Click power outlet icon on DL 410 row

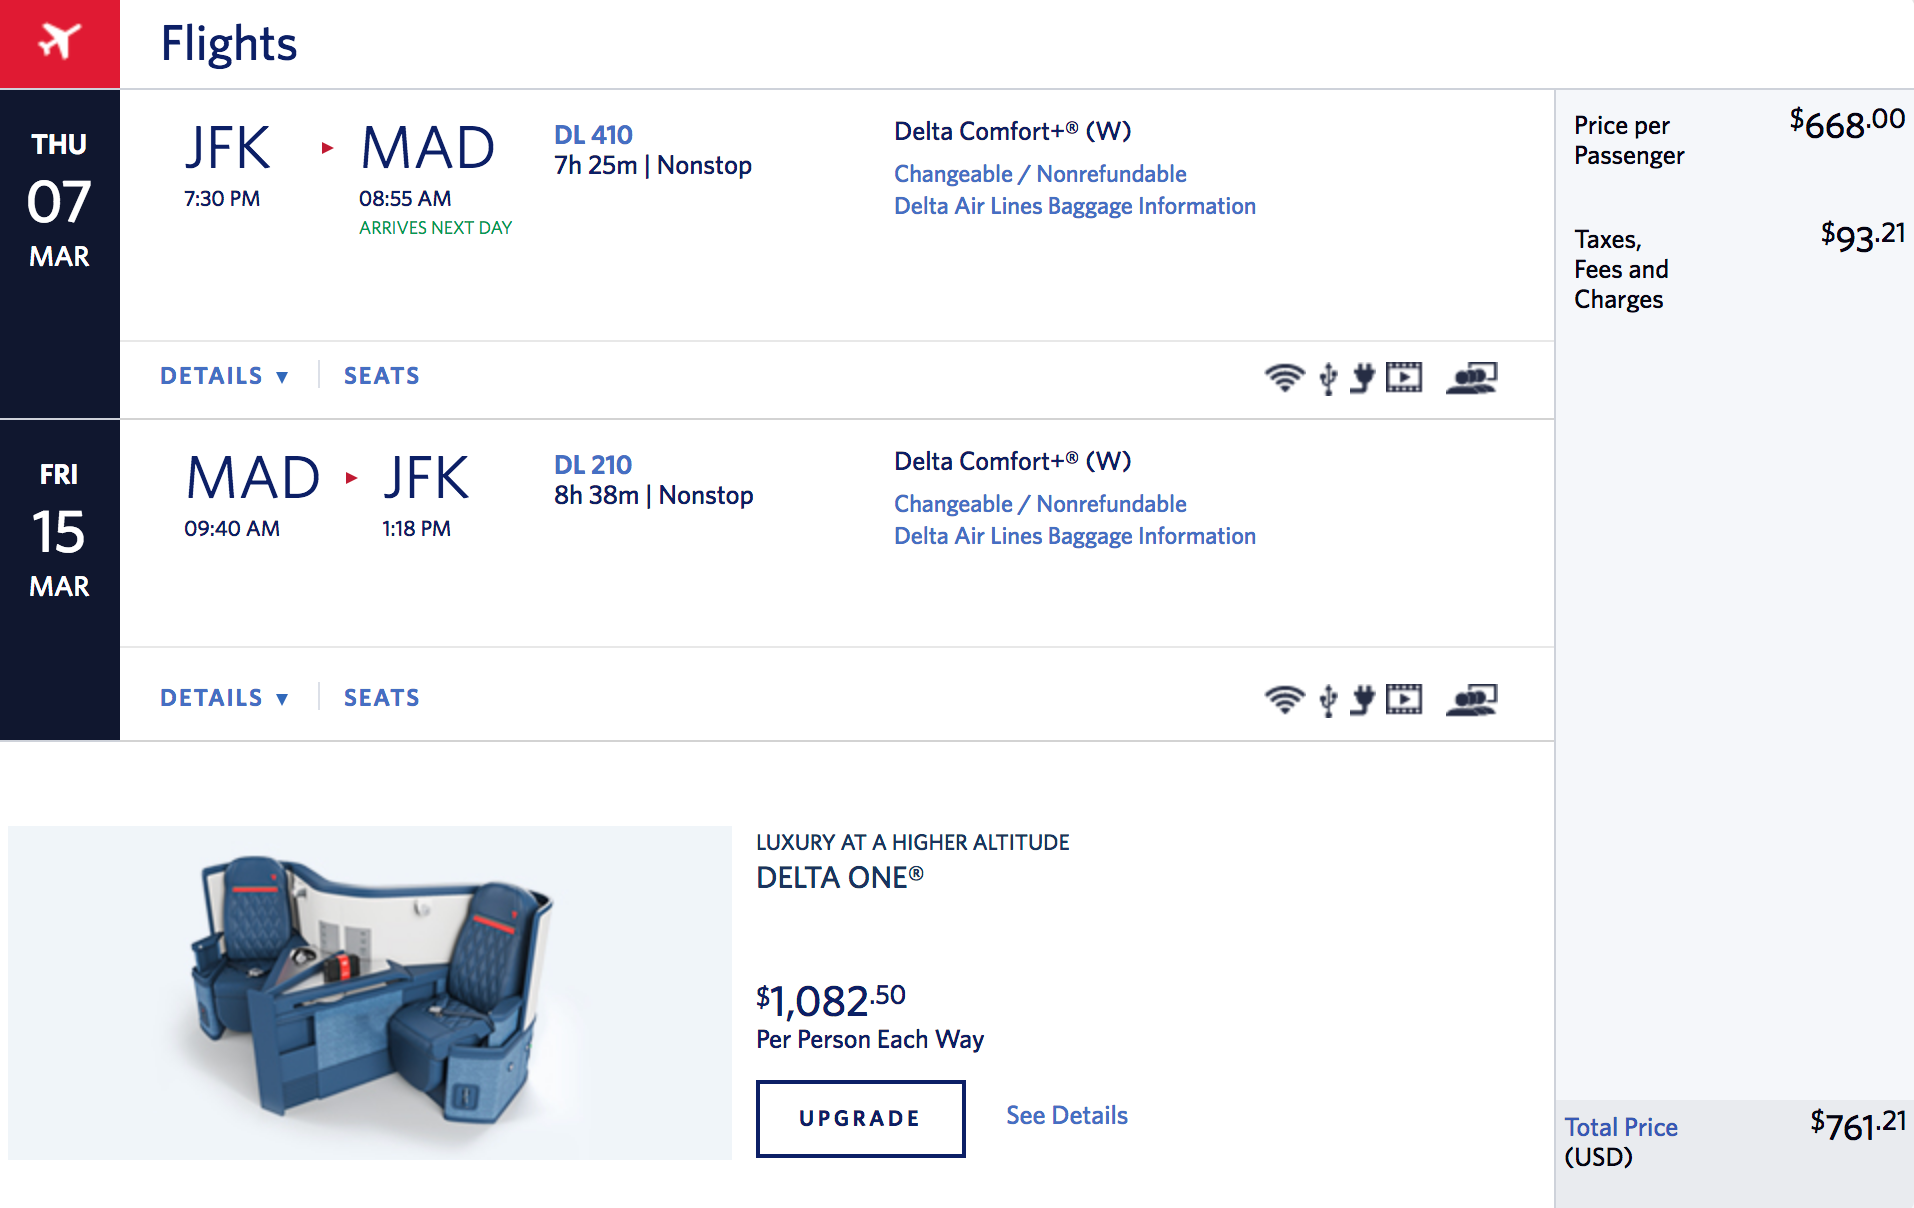[1362, 378]
